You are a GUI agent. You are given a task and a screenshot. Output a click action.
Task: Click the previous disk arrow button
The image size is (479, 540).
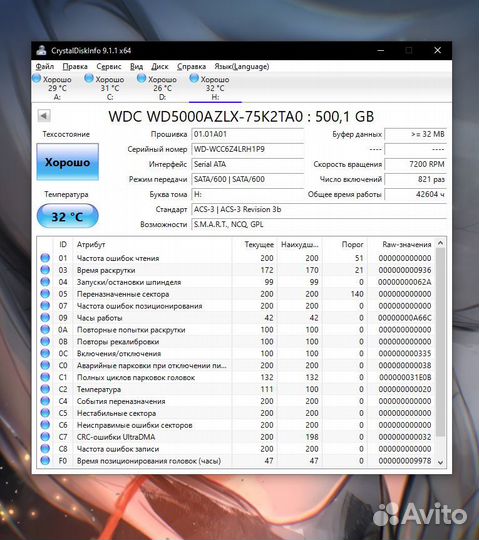44,116
